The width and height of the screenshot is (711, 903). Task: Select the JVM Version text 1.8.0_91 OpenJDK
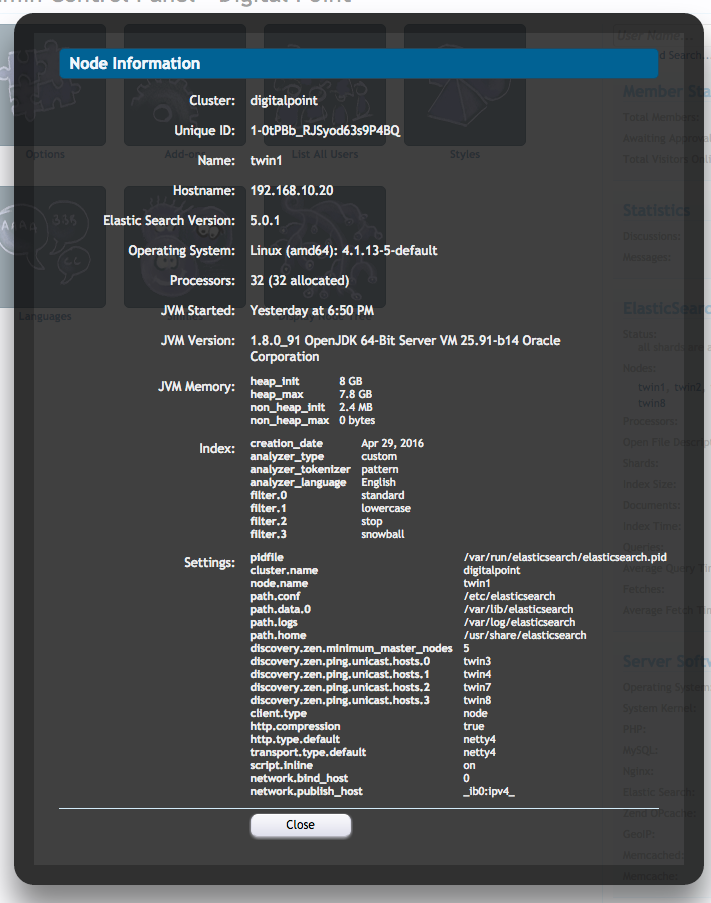tap(405, 348)
